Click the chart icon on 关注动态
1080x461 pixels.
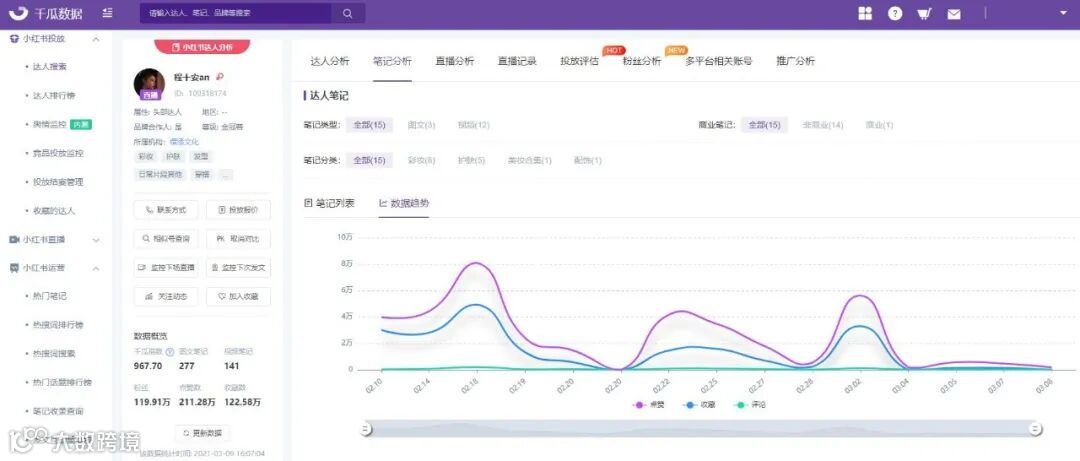pos(149,296)
